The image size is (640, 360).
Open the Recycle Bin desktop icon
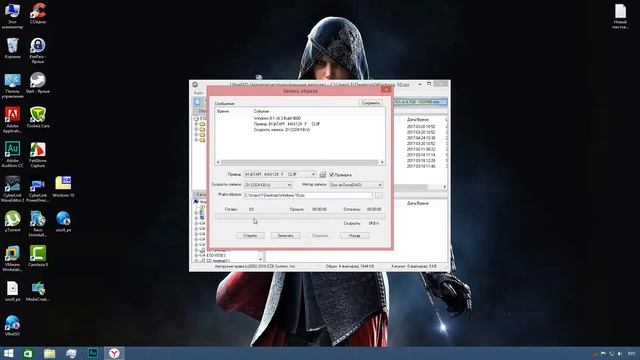[x=12, y=49]
